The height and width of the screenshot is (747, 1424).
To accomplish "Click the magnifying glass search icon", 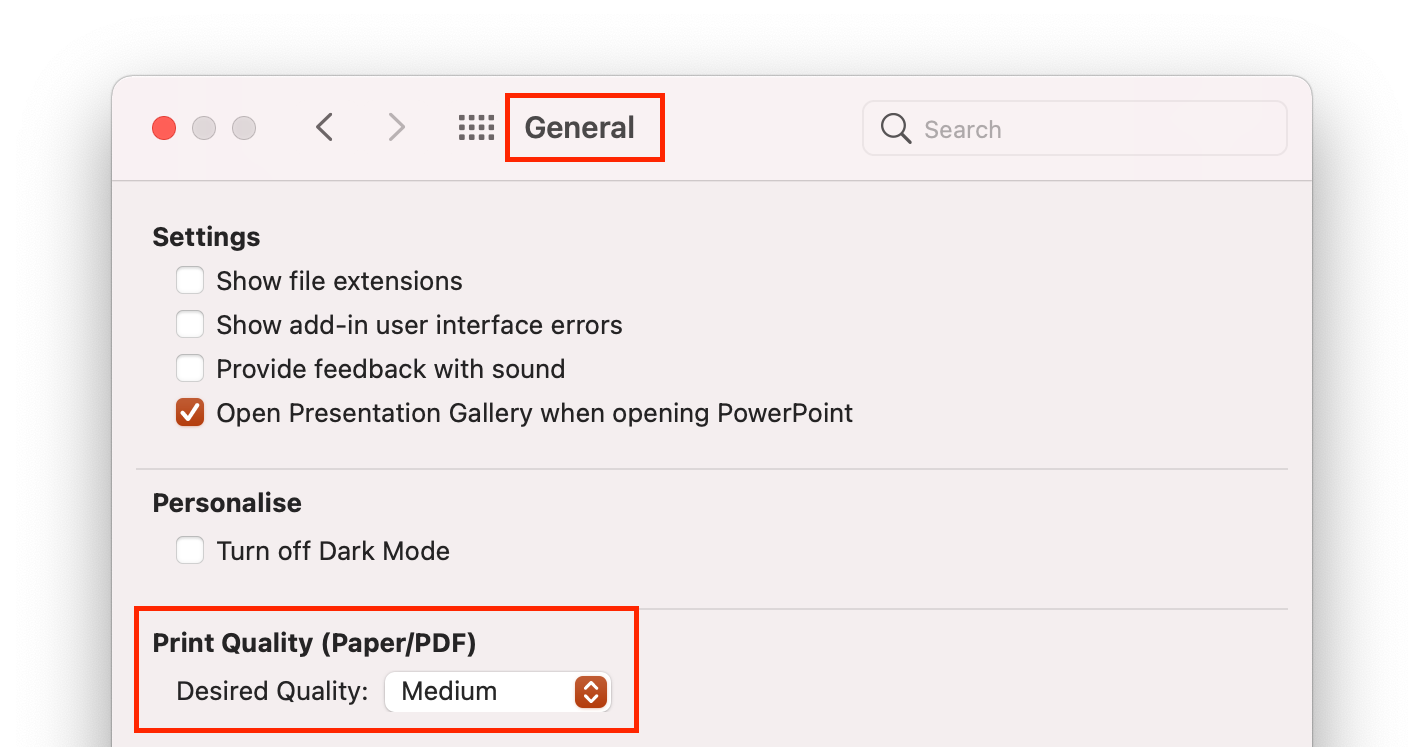I will click(x=896, y=128).
